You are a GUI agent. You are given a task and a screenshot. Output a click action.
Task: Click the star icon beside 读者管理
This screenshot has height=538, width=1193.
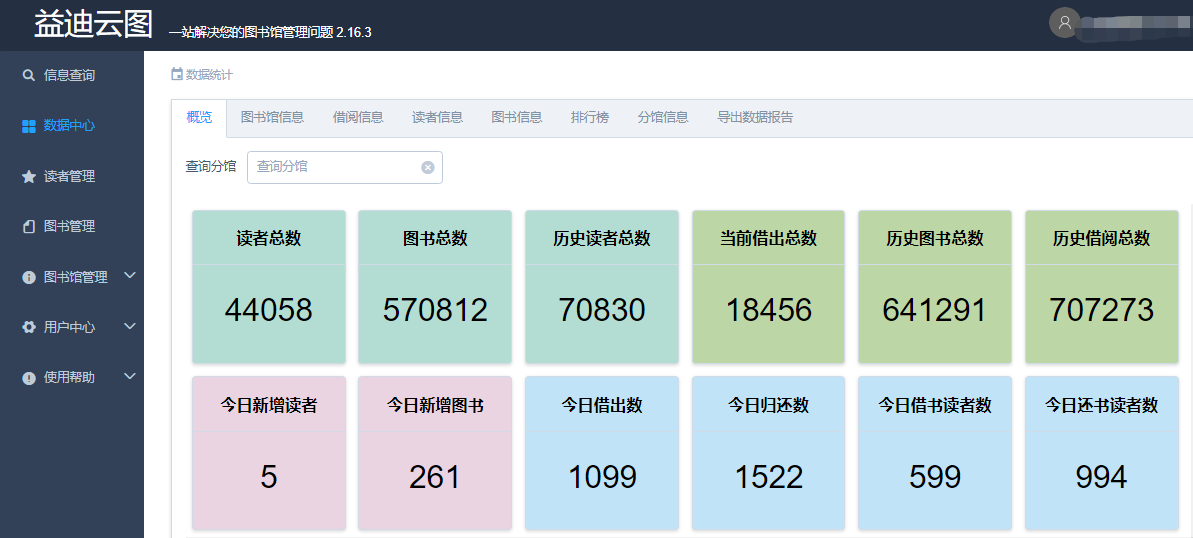pyautogui.click(x=29, y=176)
